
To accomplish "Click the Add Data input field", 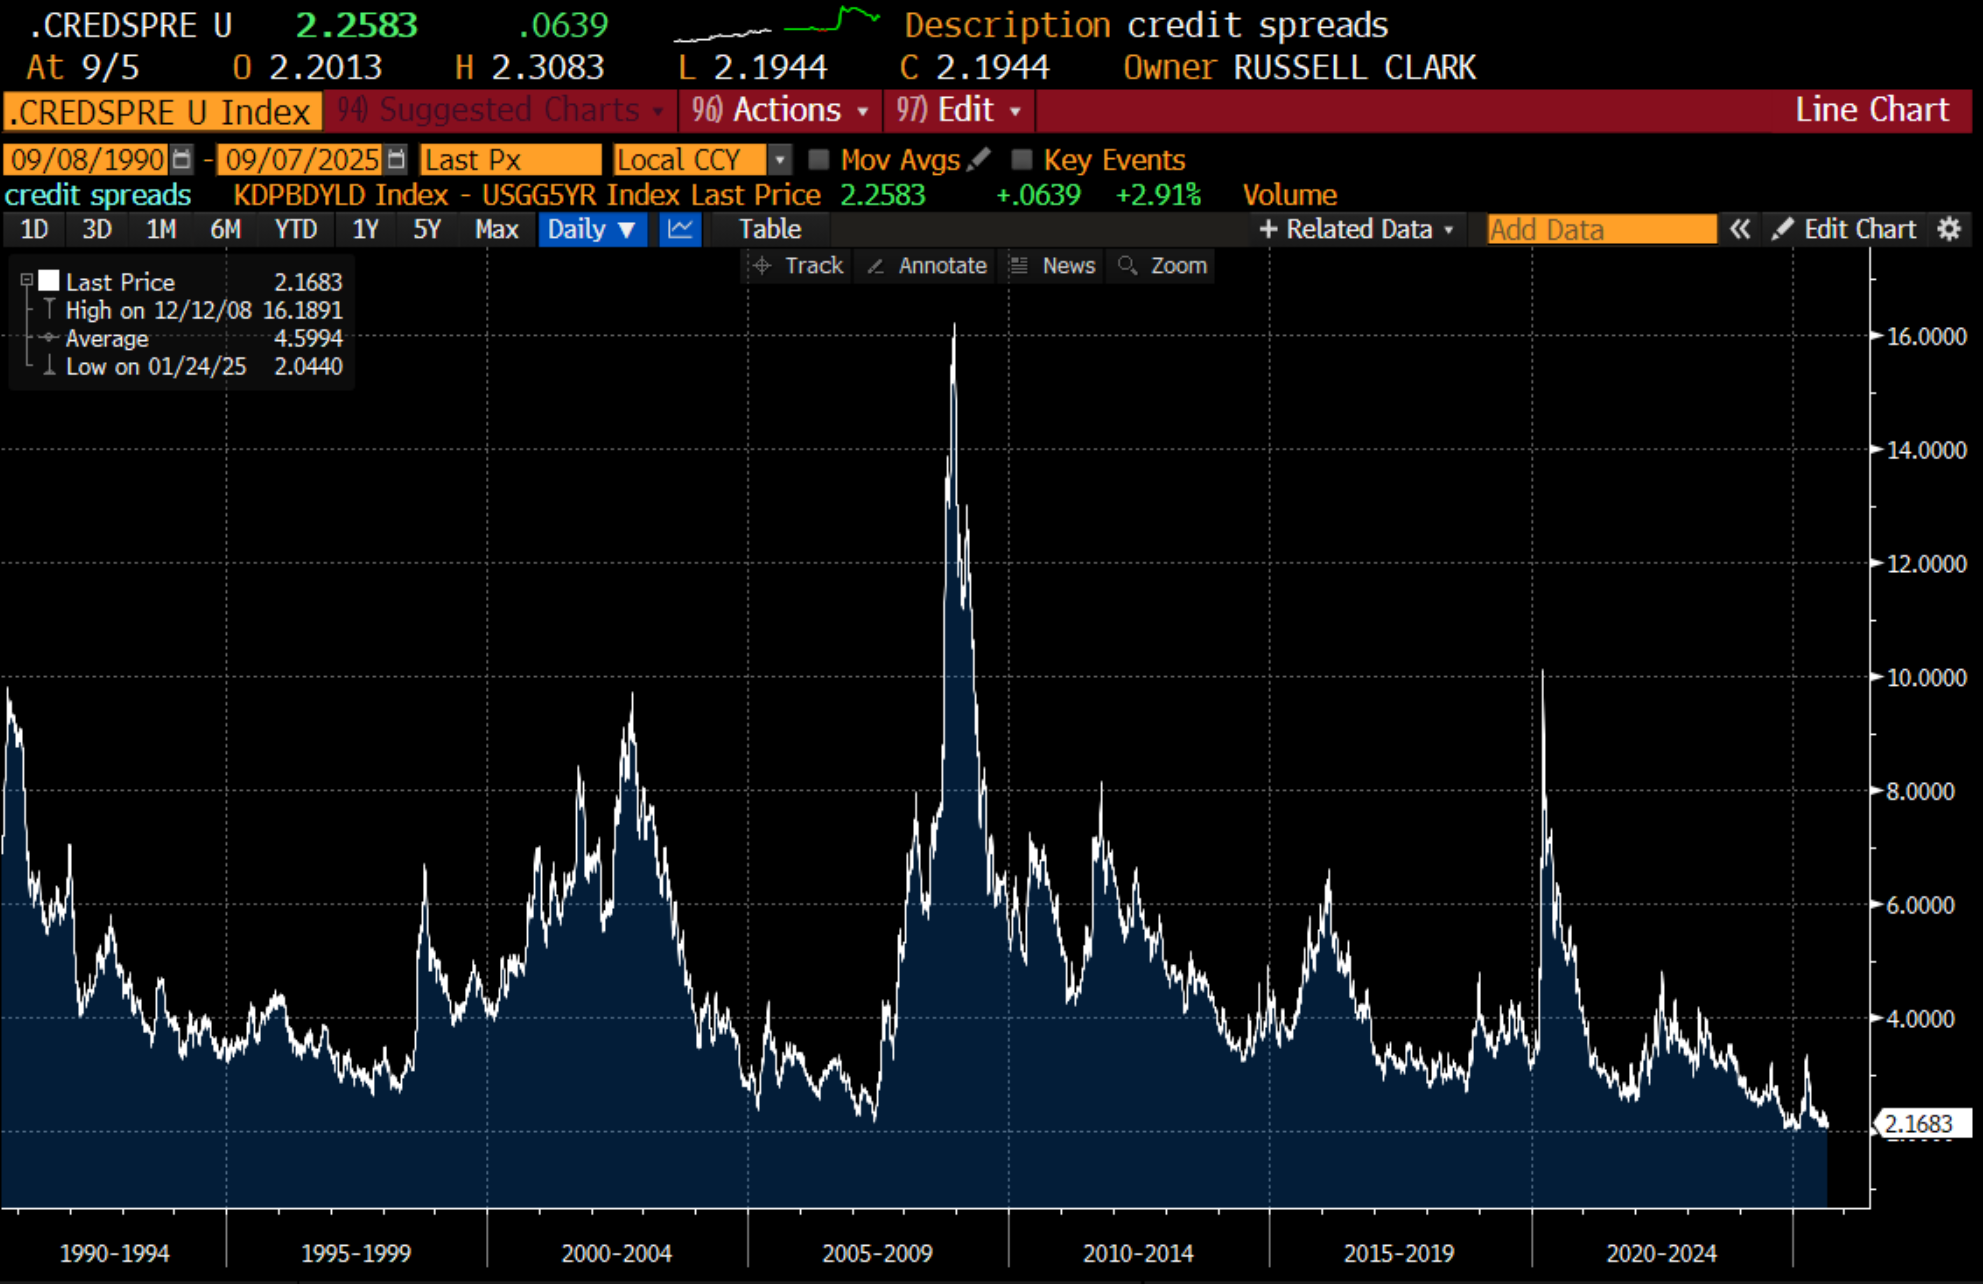I will [1600, 229].
